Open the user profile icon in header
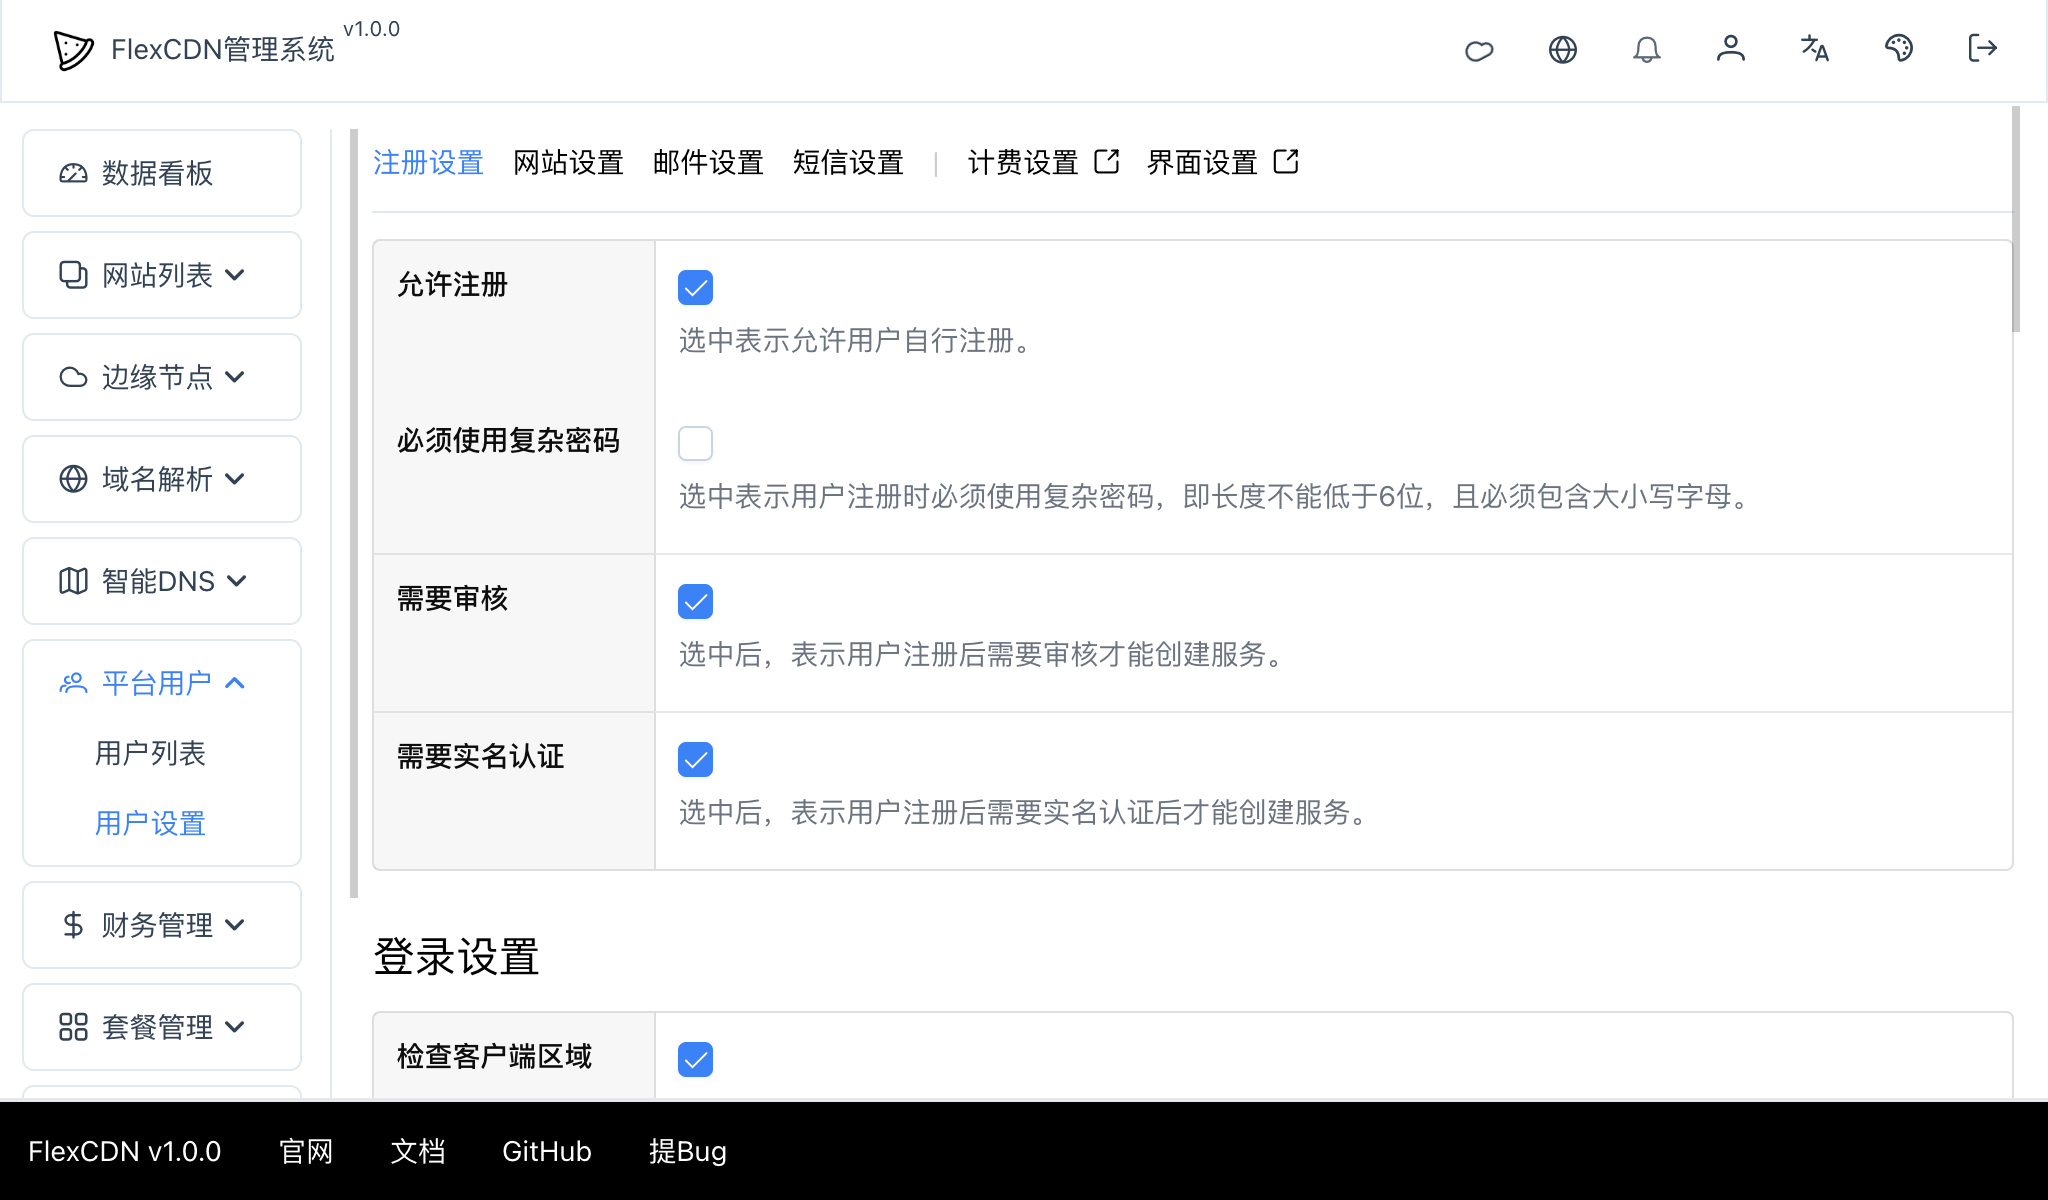This screenshot has height=1200, width=2048. coord(1731,49)
